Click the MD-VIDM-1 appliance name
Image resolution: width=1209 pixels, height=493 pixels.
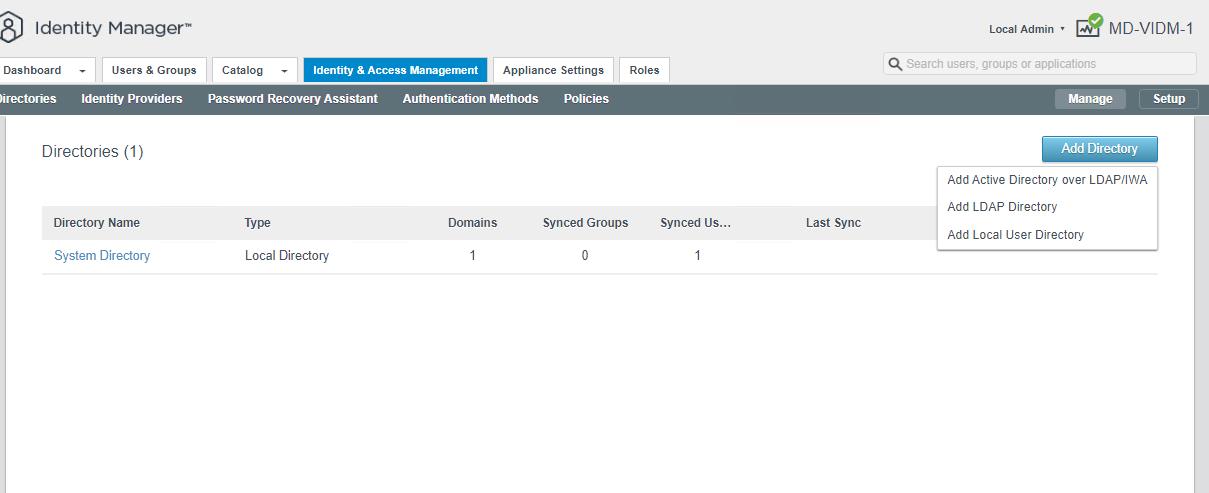(x=1151, y=28)
